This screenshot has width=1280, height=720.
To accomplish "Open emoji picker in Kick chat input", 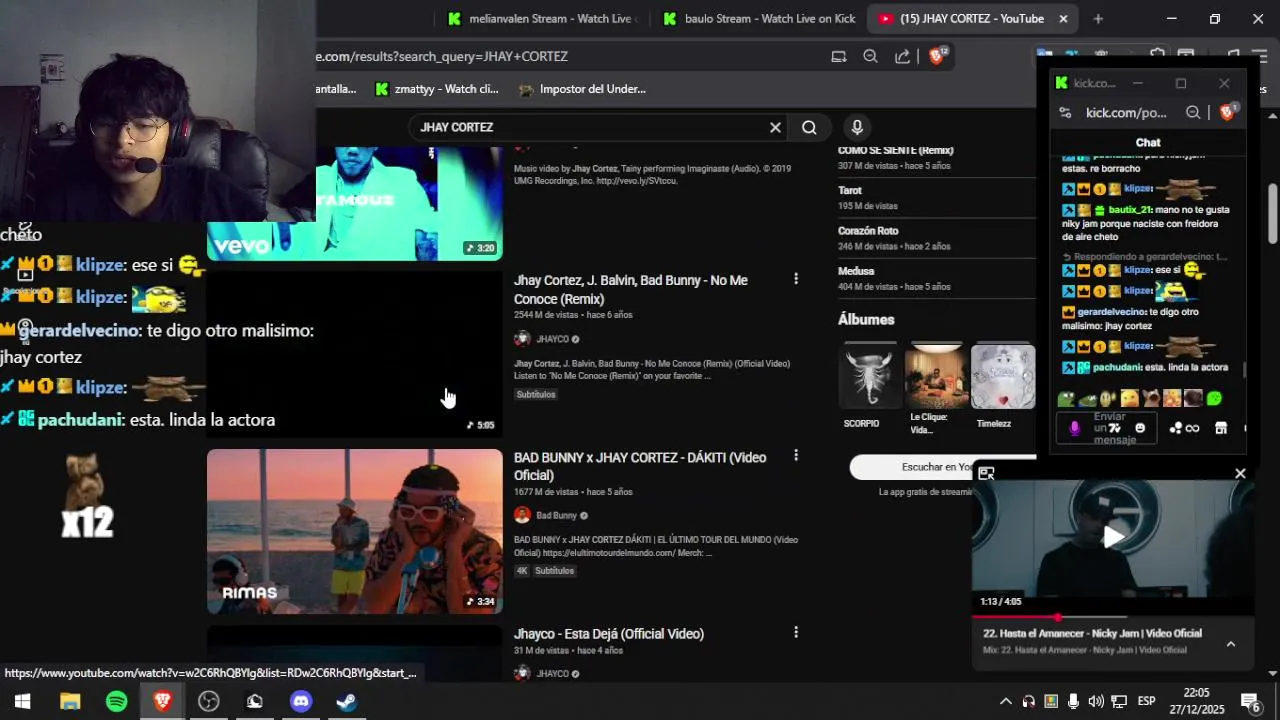I will pyautogui.click(x=1140, y=428).
